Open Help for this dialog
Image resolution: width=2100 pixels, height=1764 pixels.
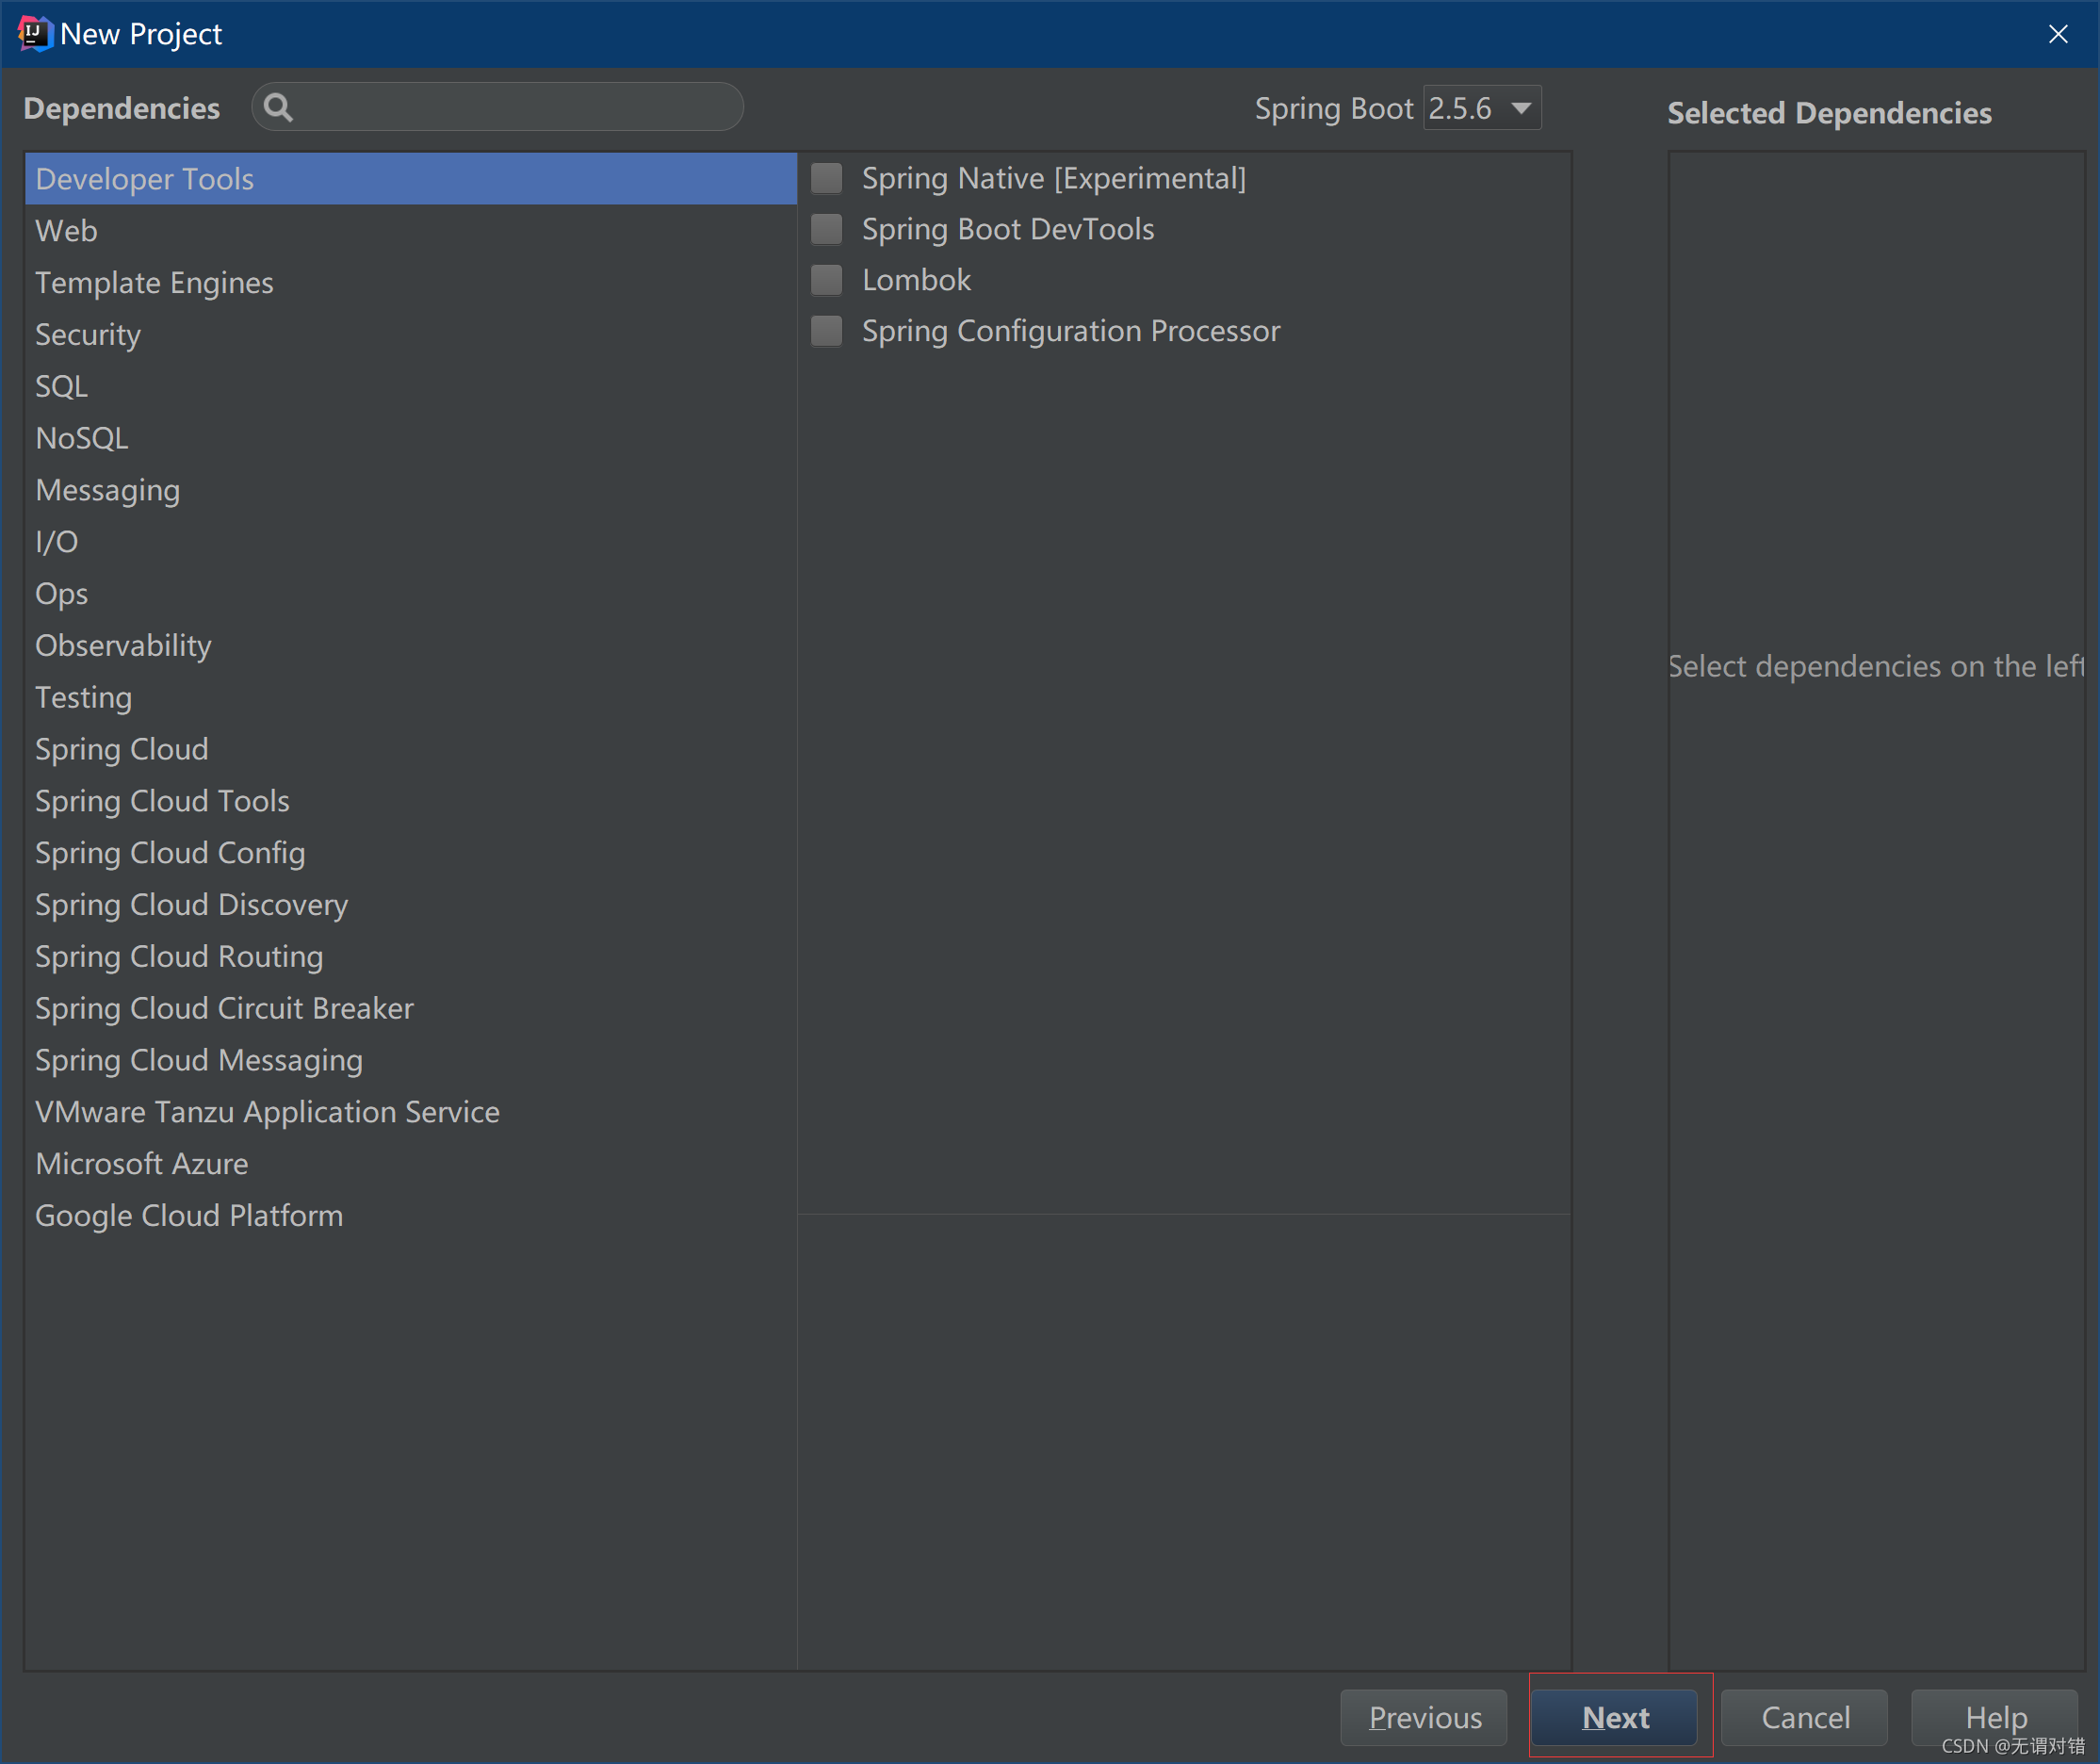(x=1995, y=1717)
